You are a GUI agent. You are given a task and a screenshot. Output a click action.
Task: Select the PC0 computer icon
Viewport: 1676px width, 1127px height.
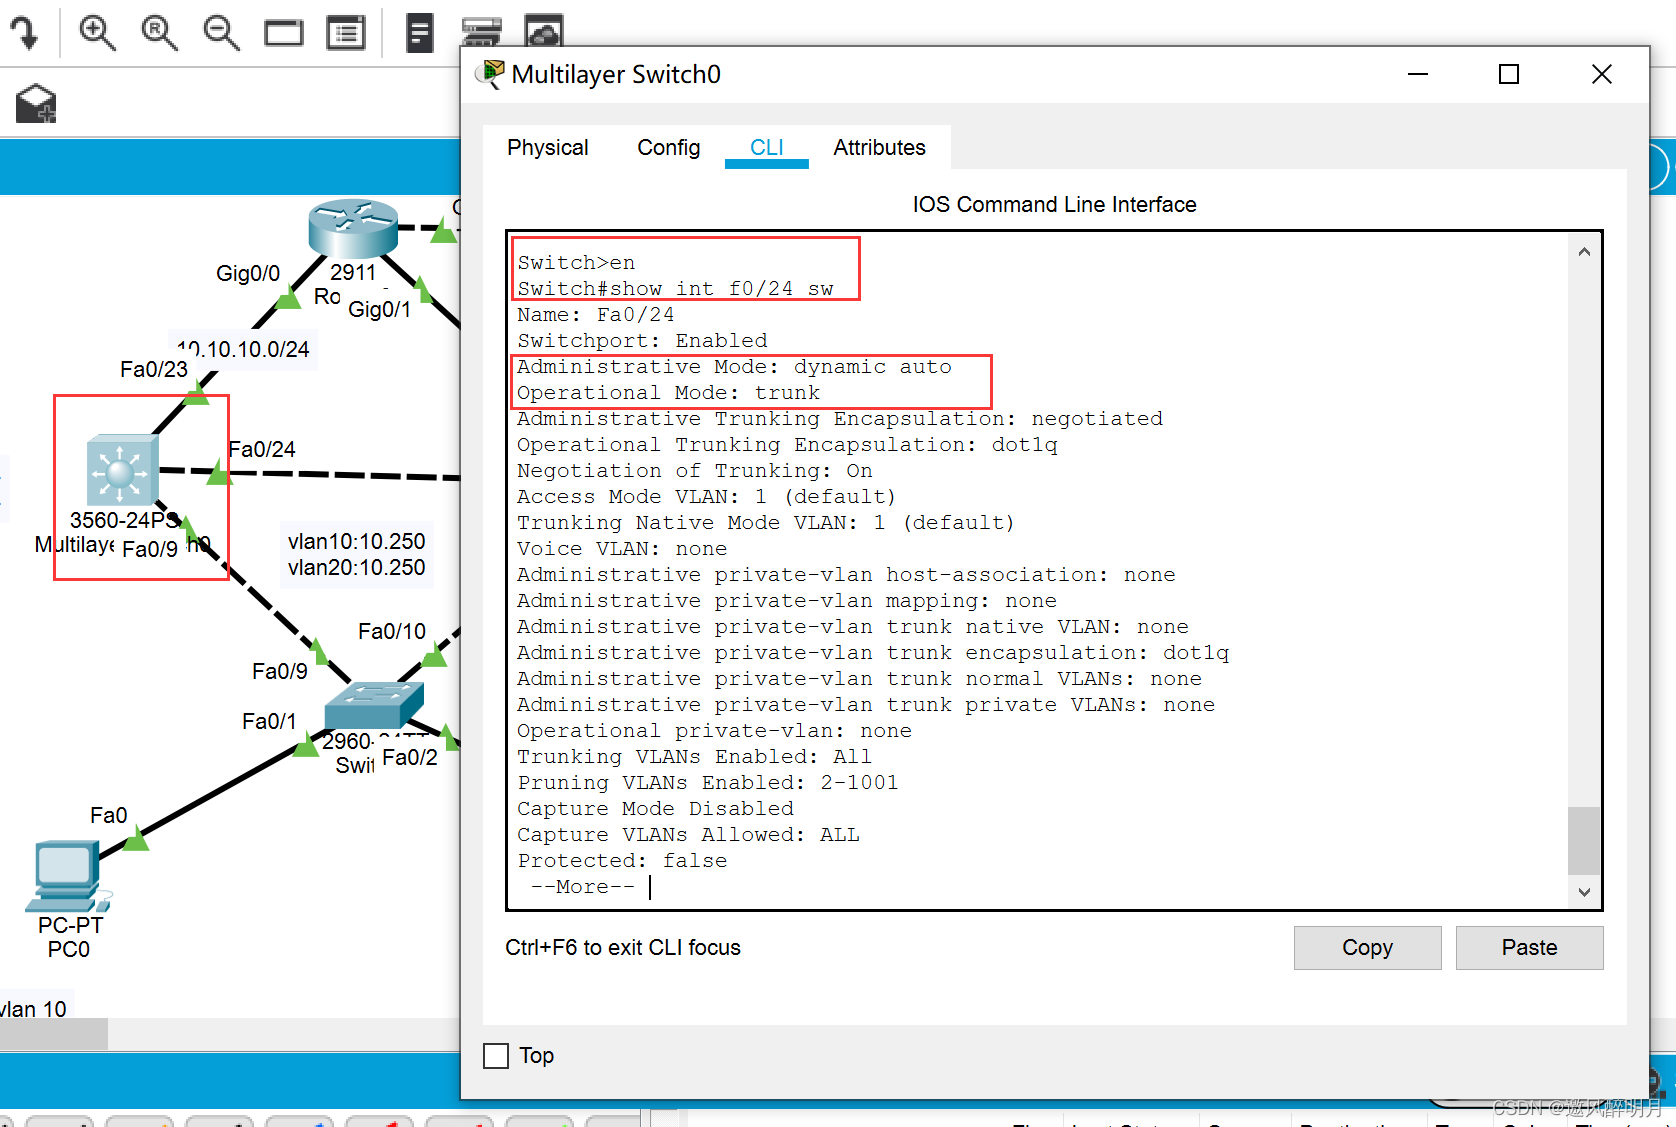pos(68,877)
